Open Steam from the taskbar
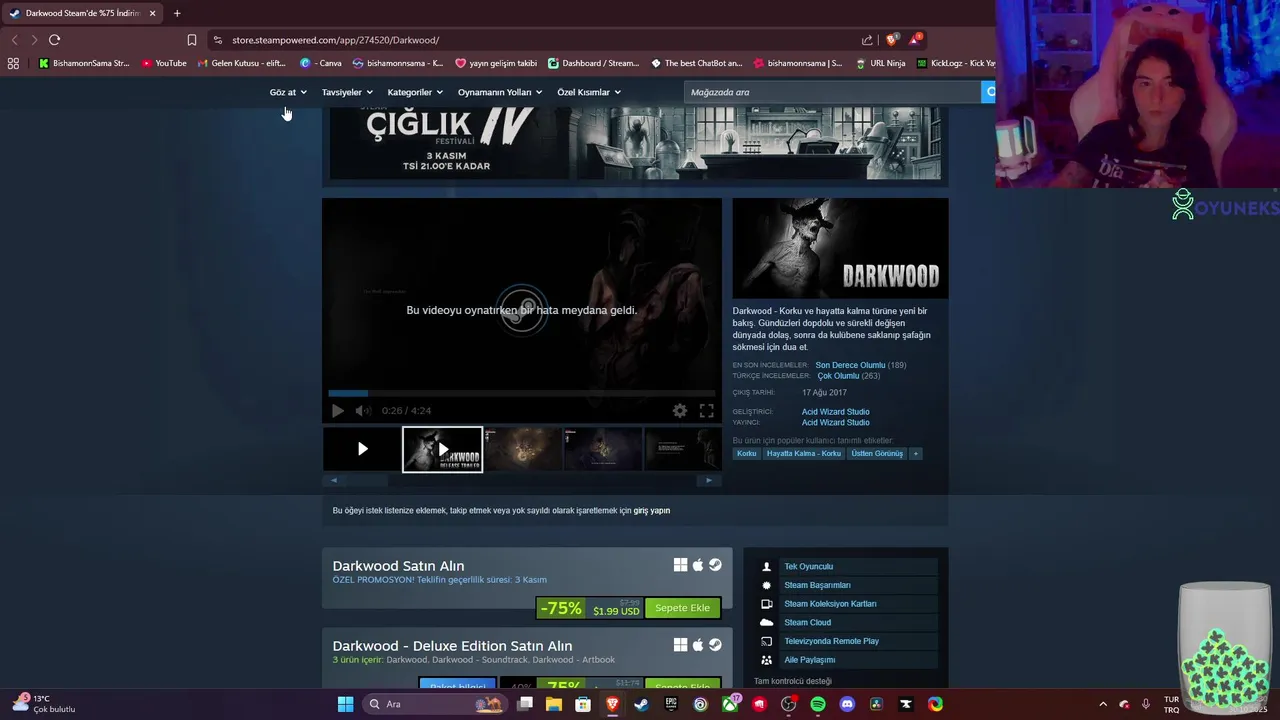 [641, 704]
